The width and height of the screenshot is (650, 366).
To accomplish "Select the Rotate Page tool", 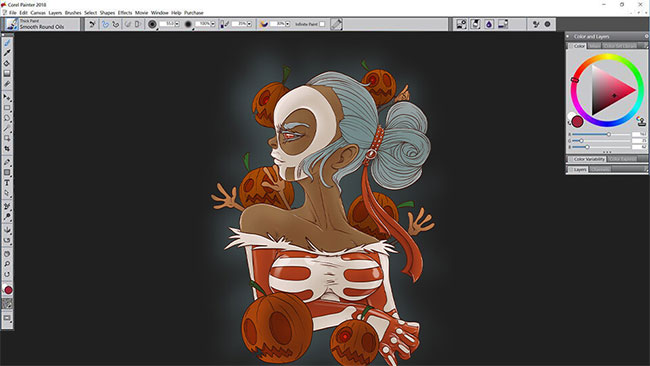I will point(7,274).
